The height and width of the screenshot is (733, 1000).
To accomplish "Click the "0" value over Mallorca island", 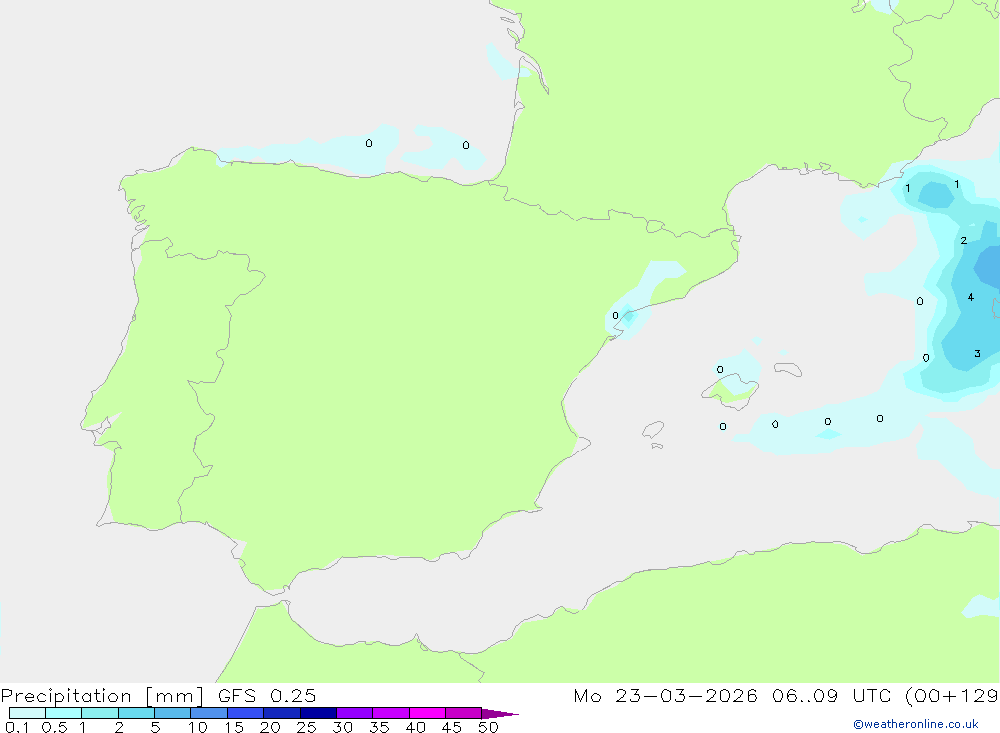I will (720, 370).
